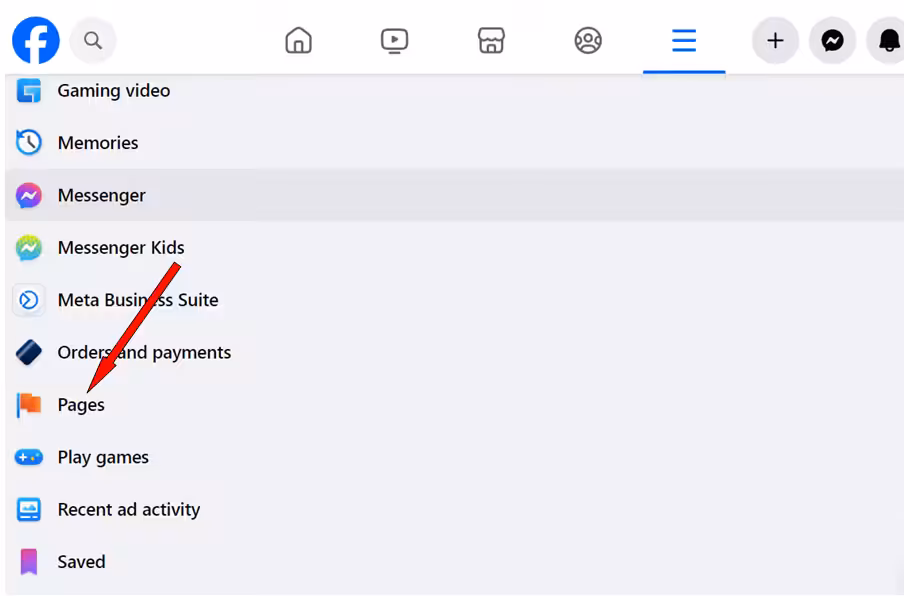
Task: Open Recent ad activity label
Action: point(129,510)
